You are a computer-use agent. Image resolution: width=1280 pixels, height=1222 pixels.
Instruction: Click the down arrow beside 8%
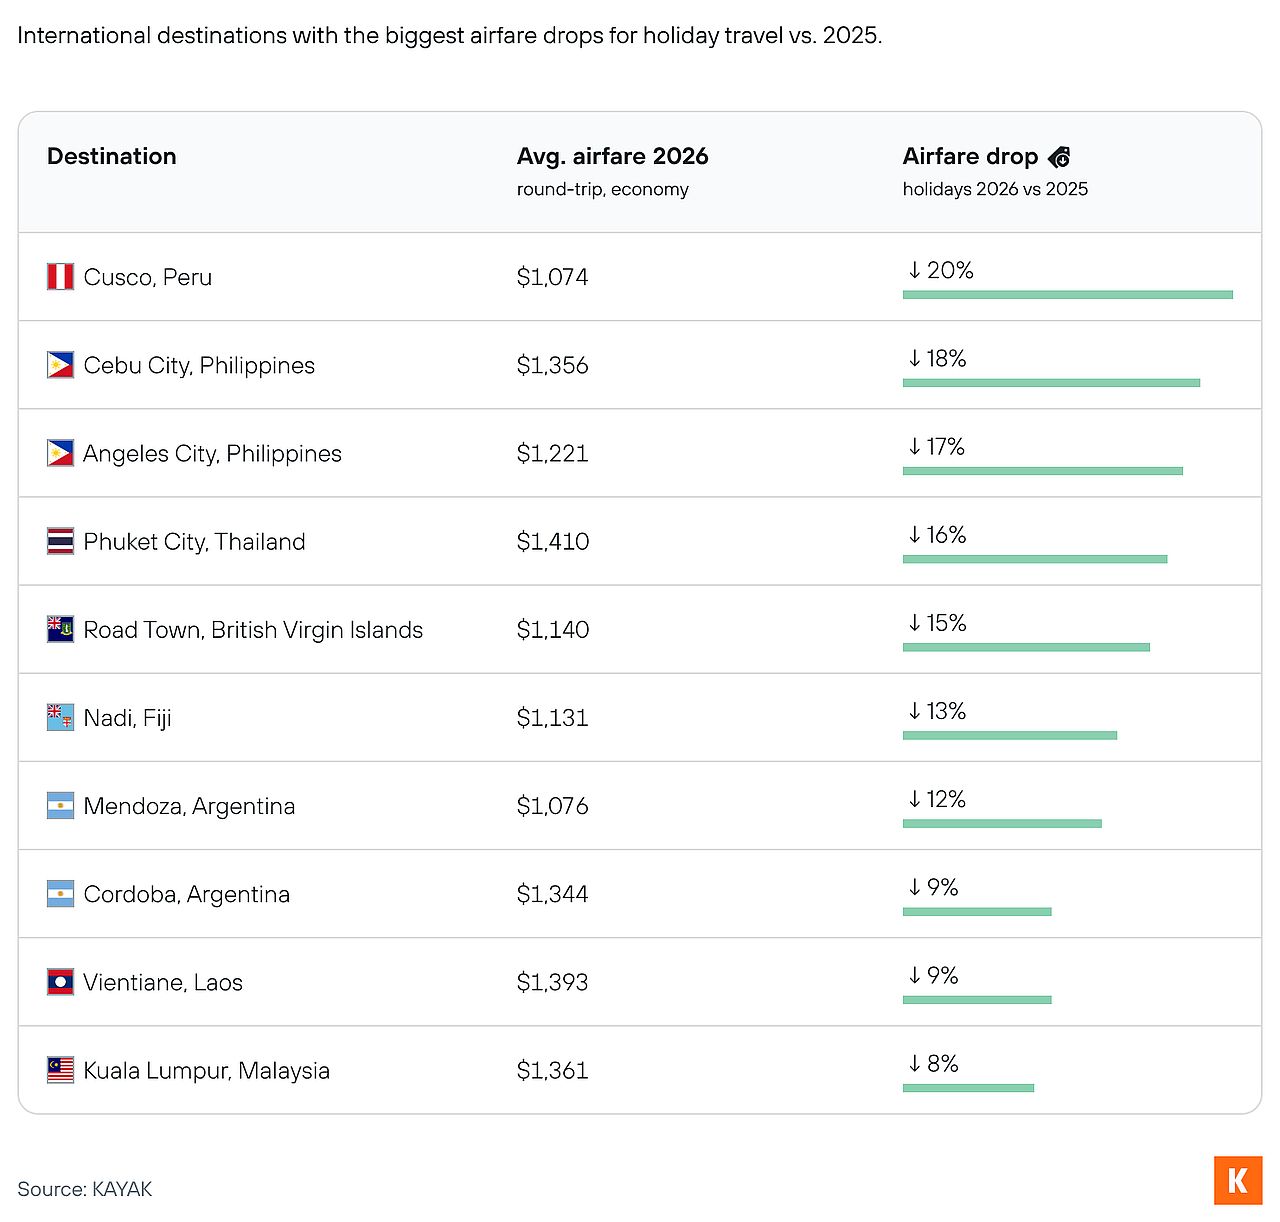[x=914, y=1063]
